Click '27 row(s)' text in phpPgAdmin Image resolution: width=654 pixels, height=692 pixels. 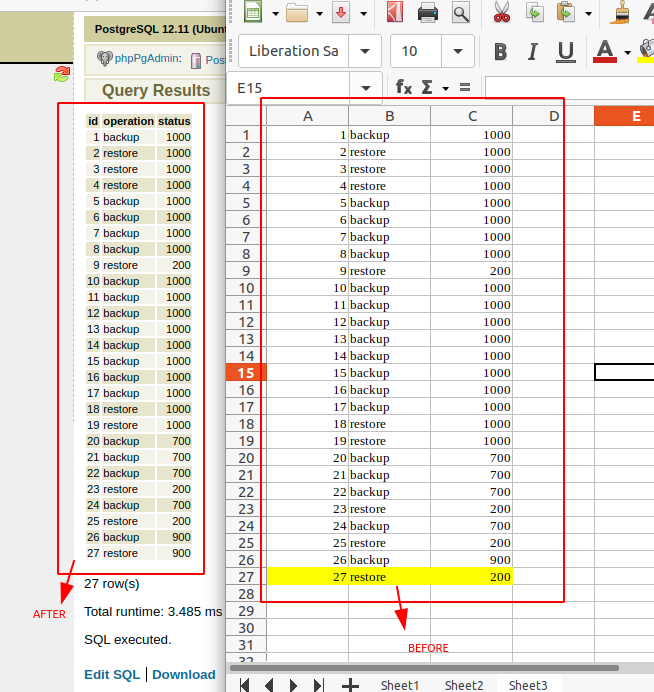(x=112, y=583)
